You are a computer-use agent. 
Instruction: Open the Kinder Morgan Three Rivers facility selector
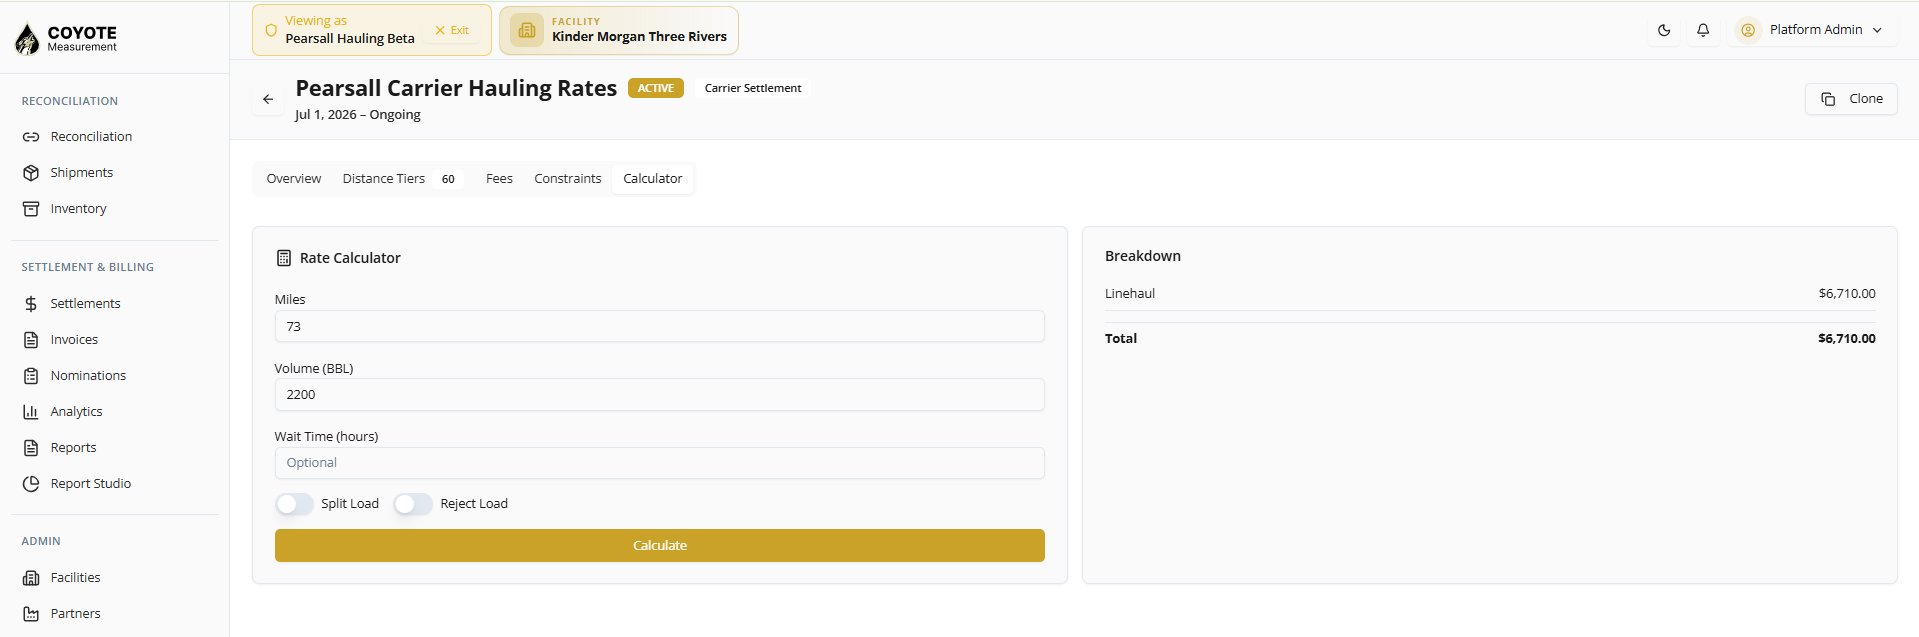click(619, 30)
